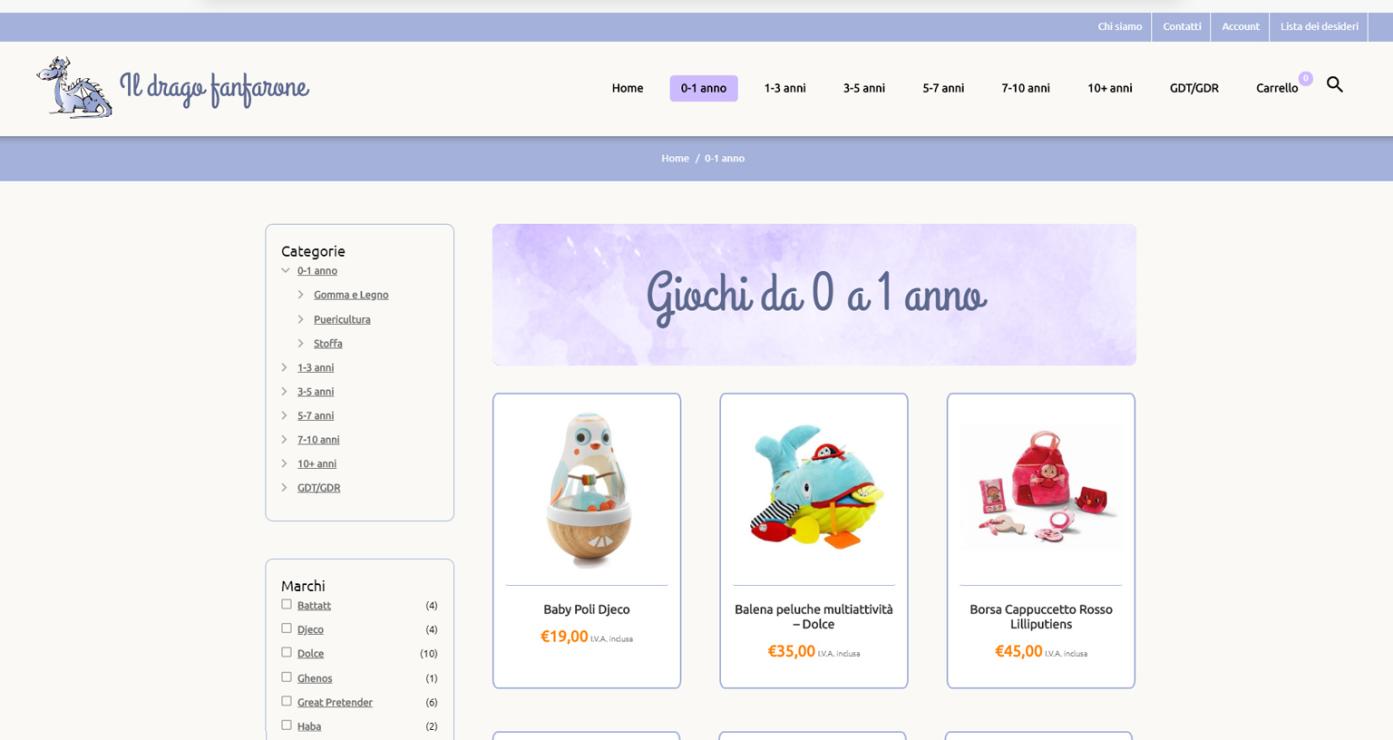Open Chi siamo top link

[1119, 27]
